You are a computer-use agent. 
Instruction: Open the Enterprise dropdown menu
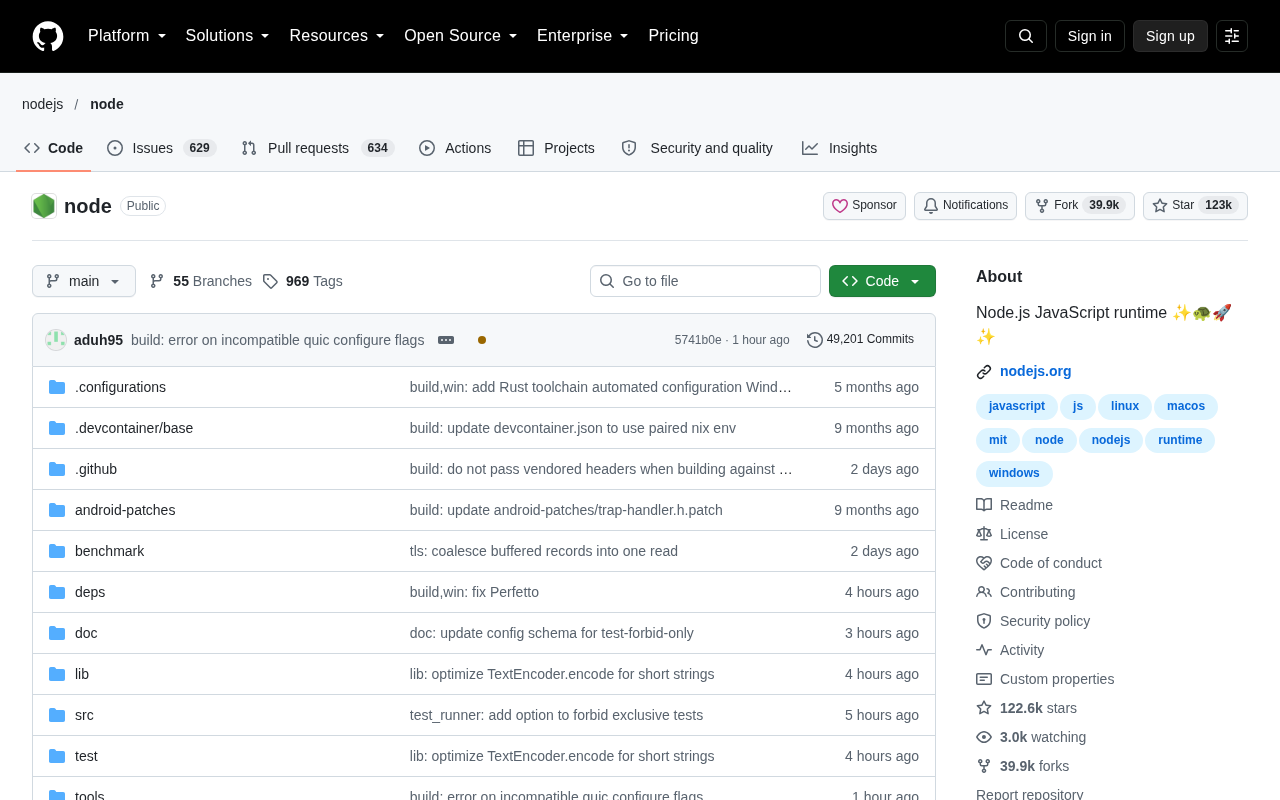click(583, 36)
